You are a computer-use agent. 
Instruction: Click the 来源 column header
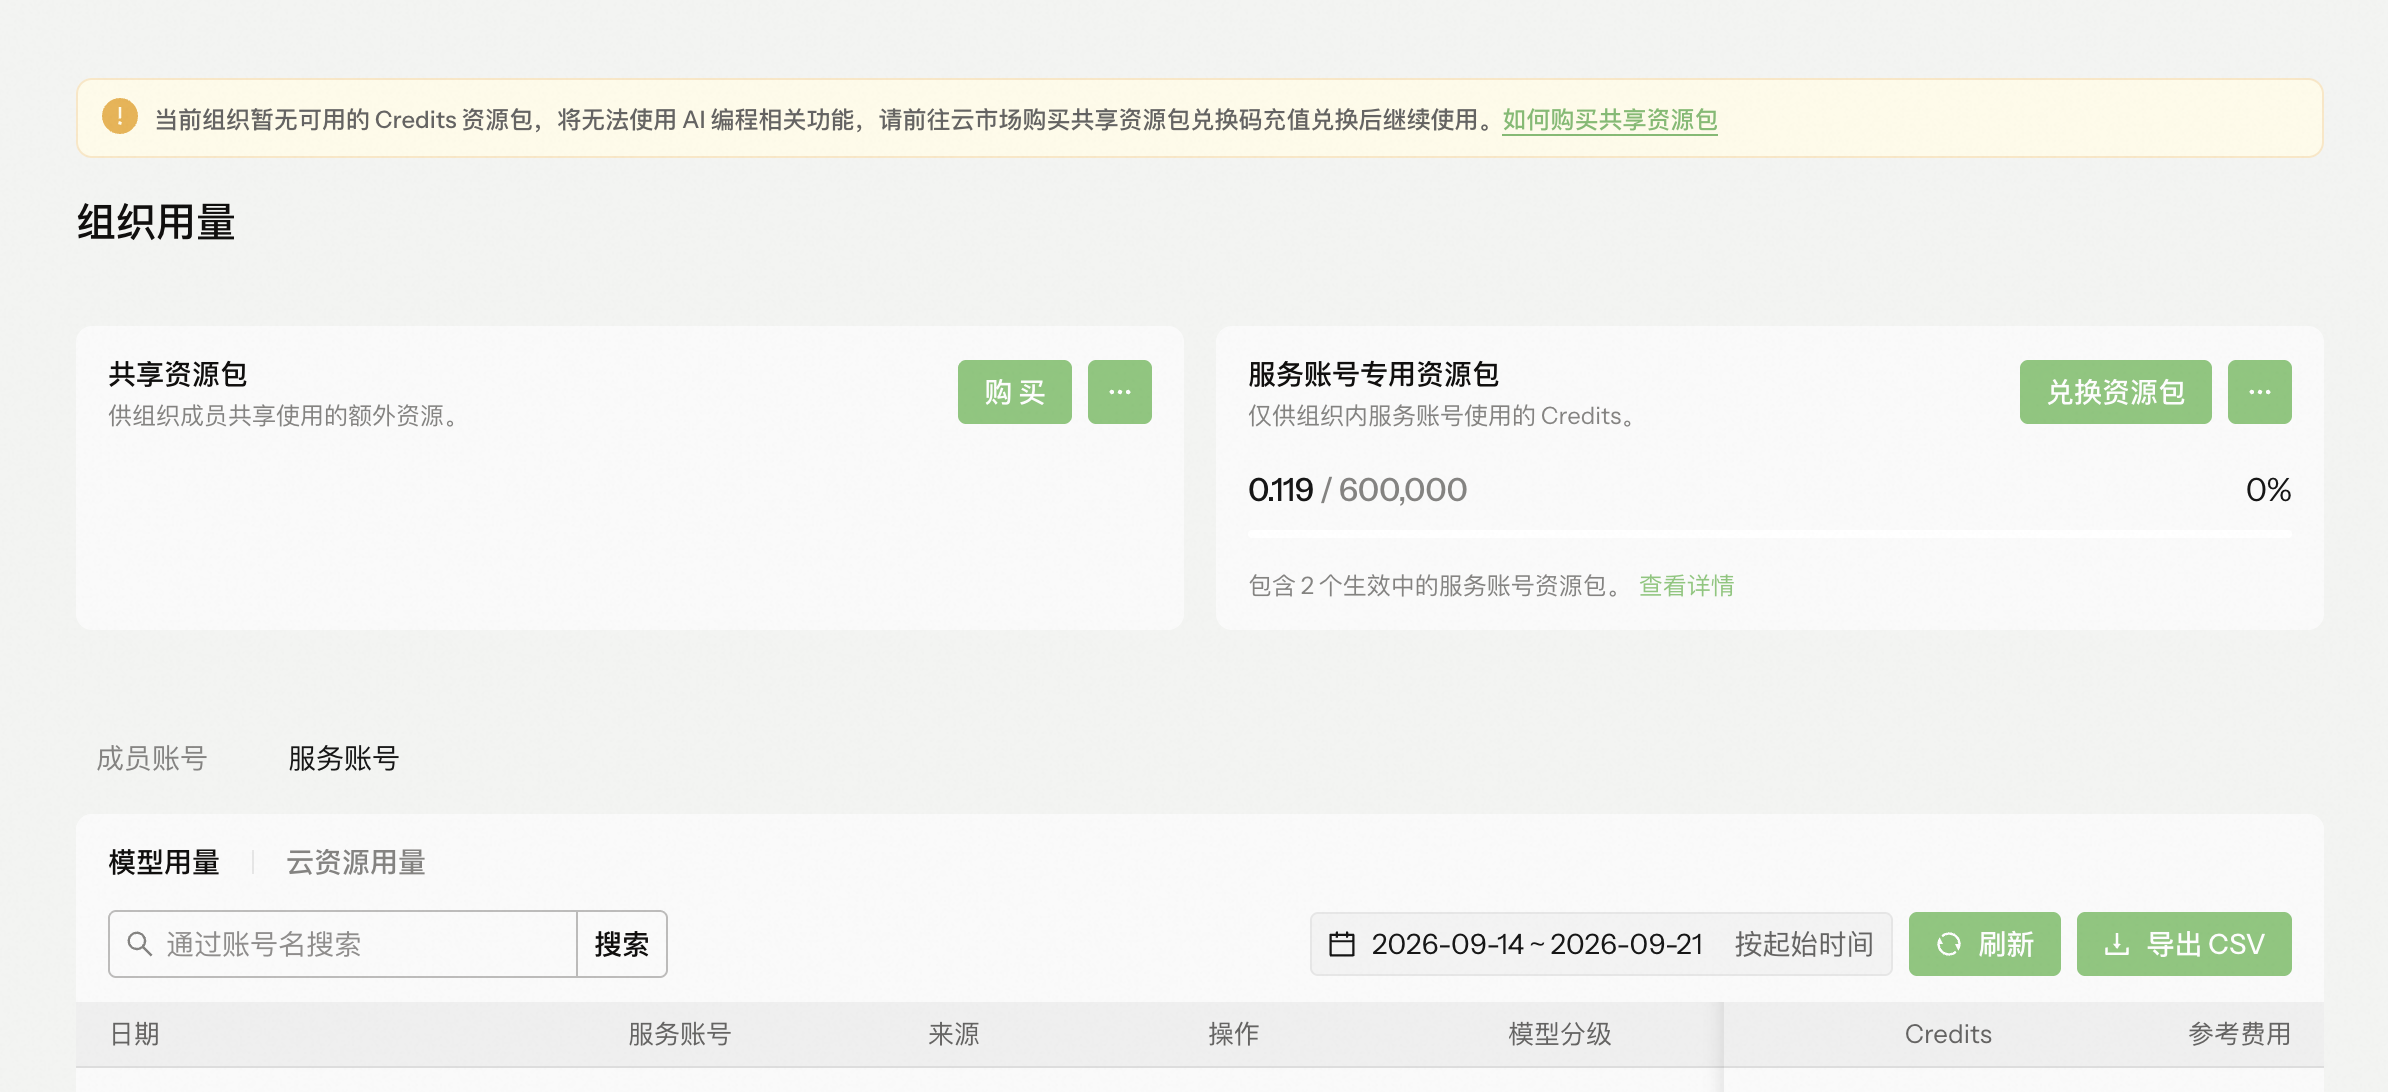tap(954, 1034)
